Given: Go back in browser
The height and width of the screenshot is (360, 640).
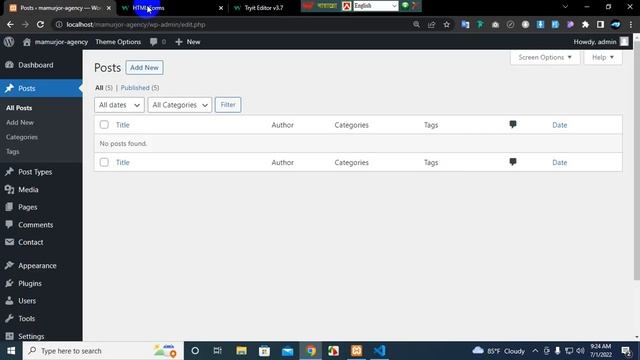Looking at the screenshot, I should pos(10,24).
